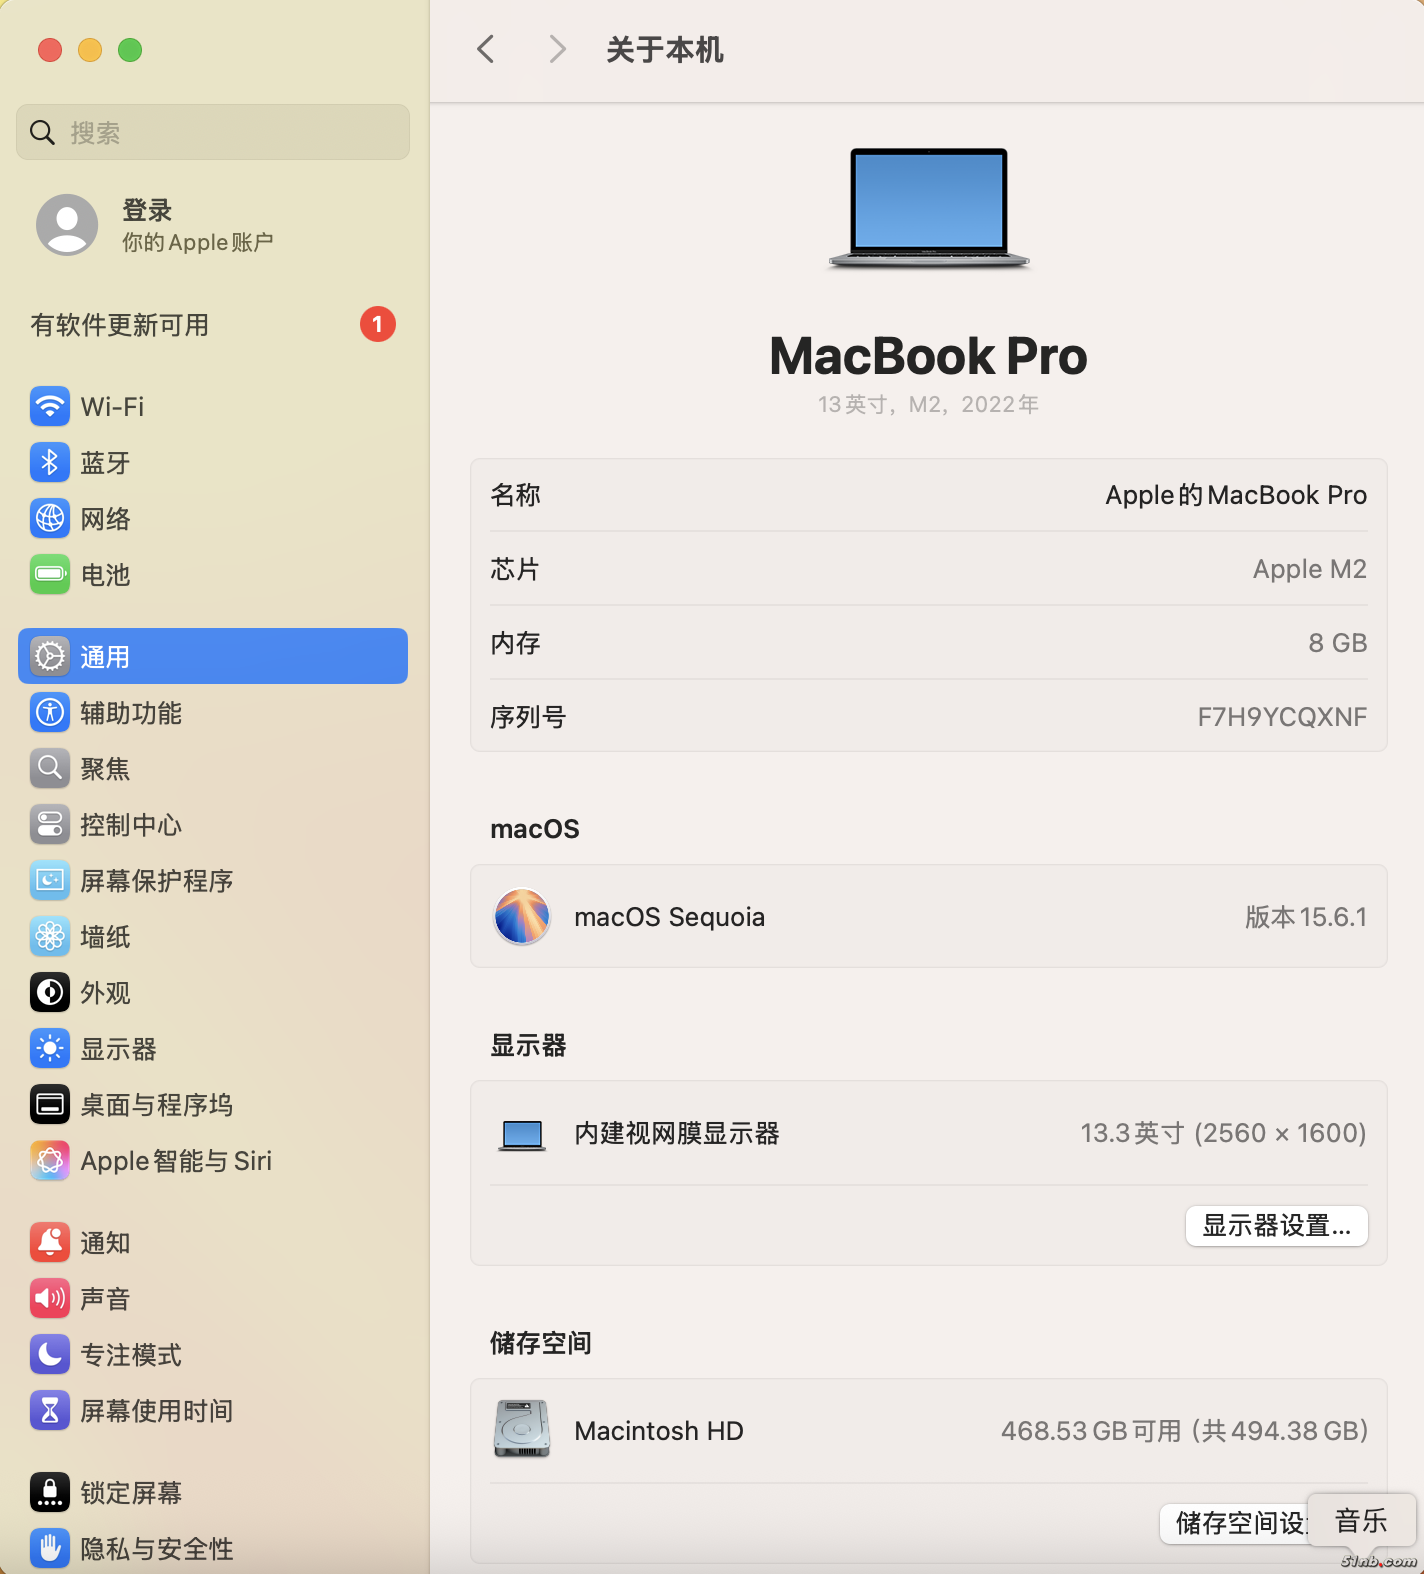Click the green full-screen window button

pyautogui.click(x=130, y=50)
